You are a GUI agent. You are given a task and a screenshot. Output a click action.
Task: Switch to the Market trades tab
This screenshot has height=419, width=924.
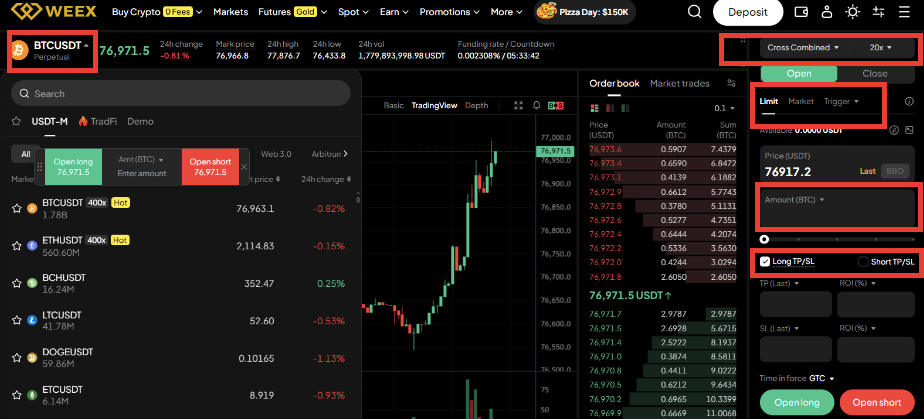click(x=679, y=83)
